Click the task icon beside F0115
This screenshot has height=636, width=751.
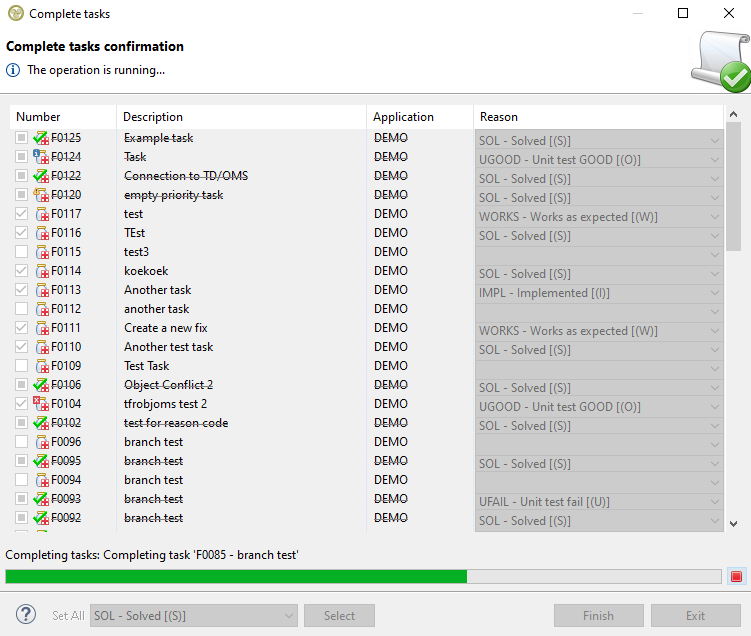(x=42, y=252)
